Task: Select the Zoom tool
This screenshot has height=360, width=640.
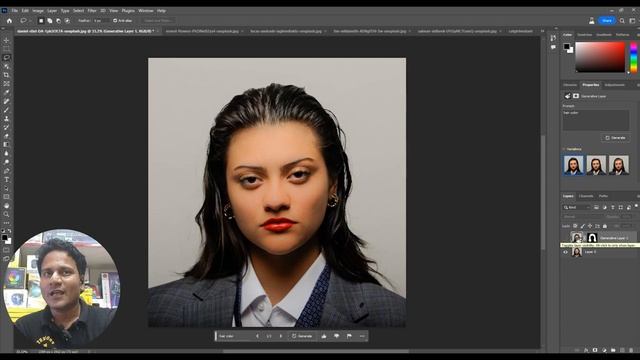Action: 6,214
